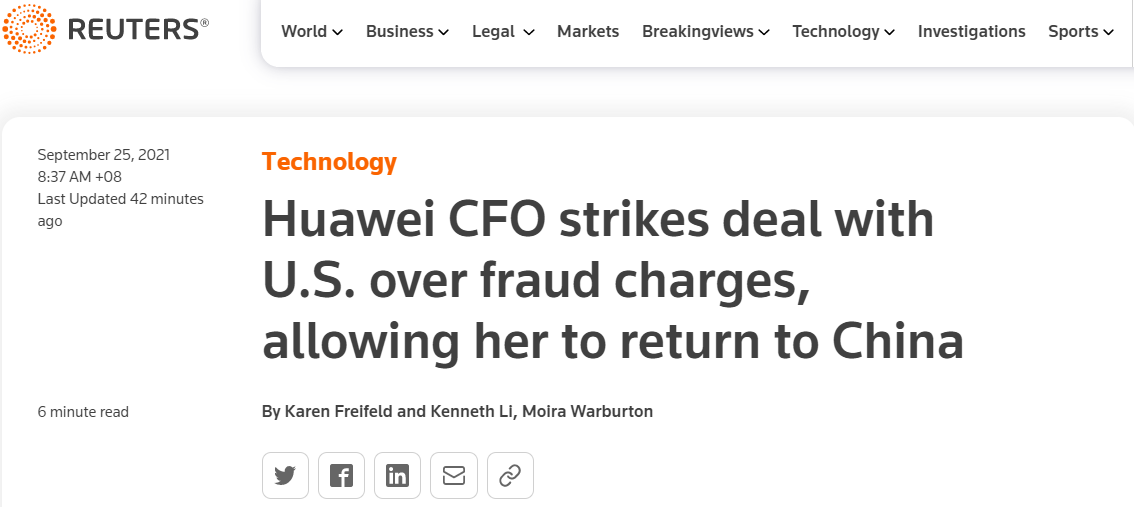This screenshot has height=507, width=1134.
Task: Open the Legal dropdown menu
Action: coord(503,32)
